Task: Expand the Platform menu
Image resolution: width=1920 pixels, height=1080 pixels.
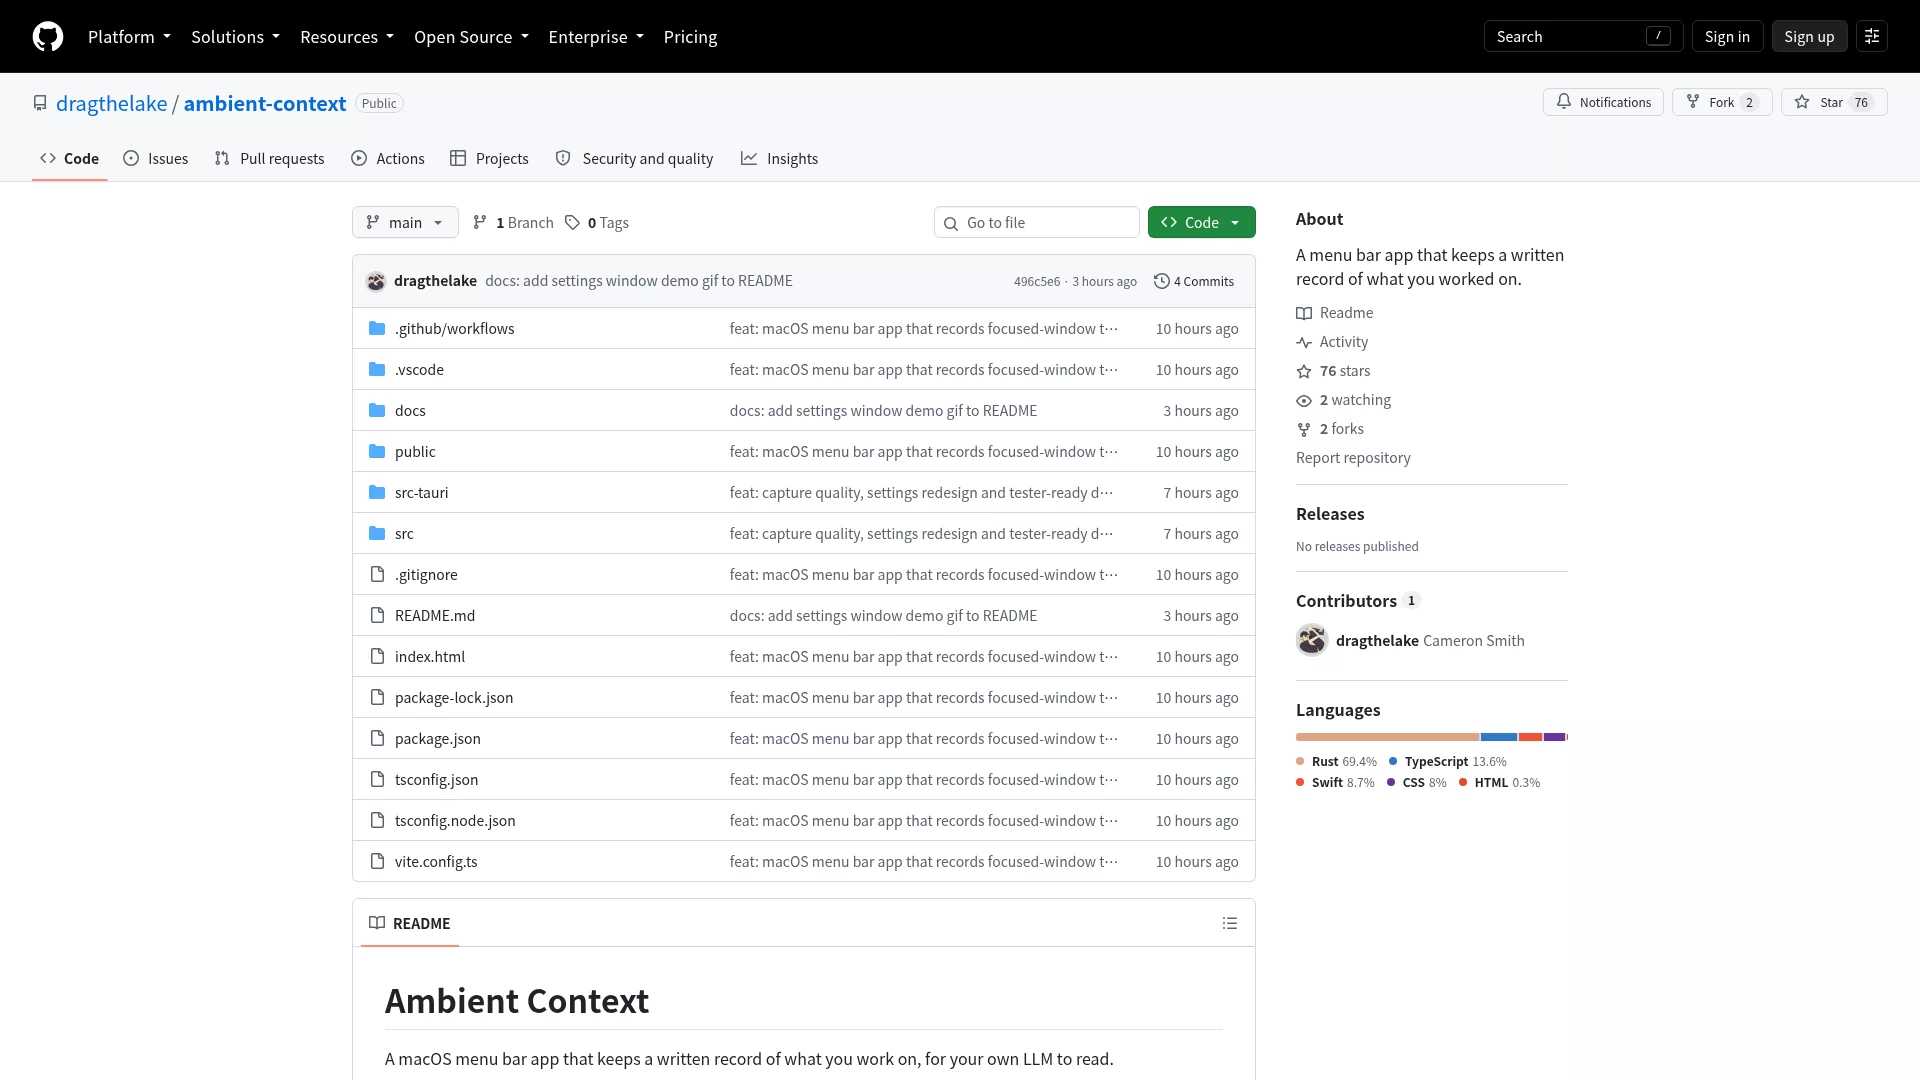Action: (x=129, y=37)
